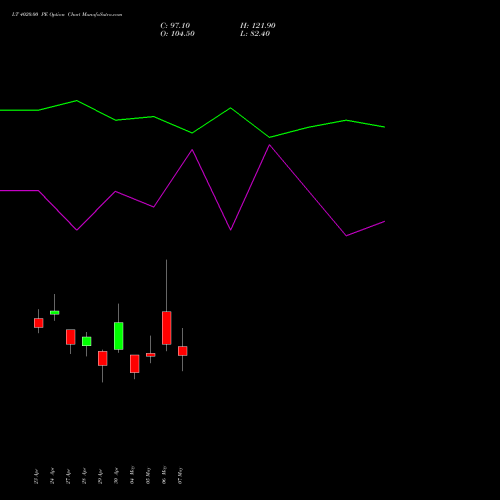Click the red candle for 04 May
This screenshot has width=500, height=500.
pos(135,364)
